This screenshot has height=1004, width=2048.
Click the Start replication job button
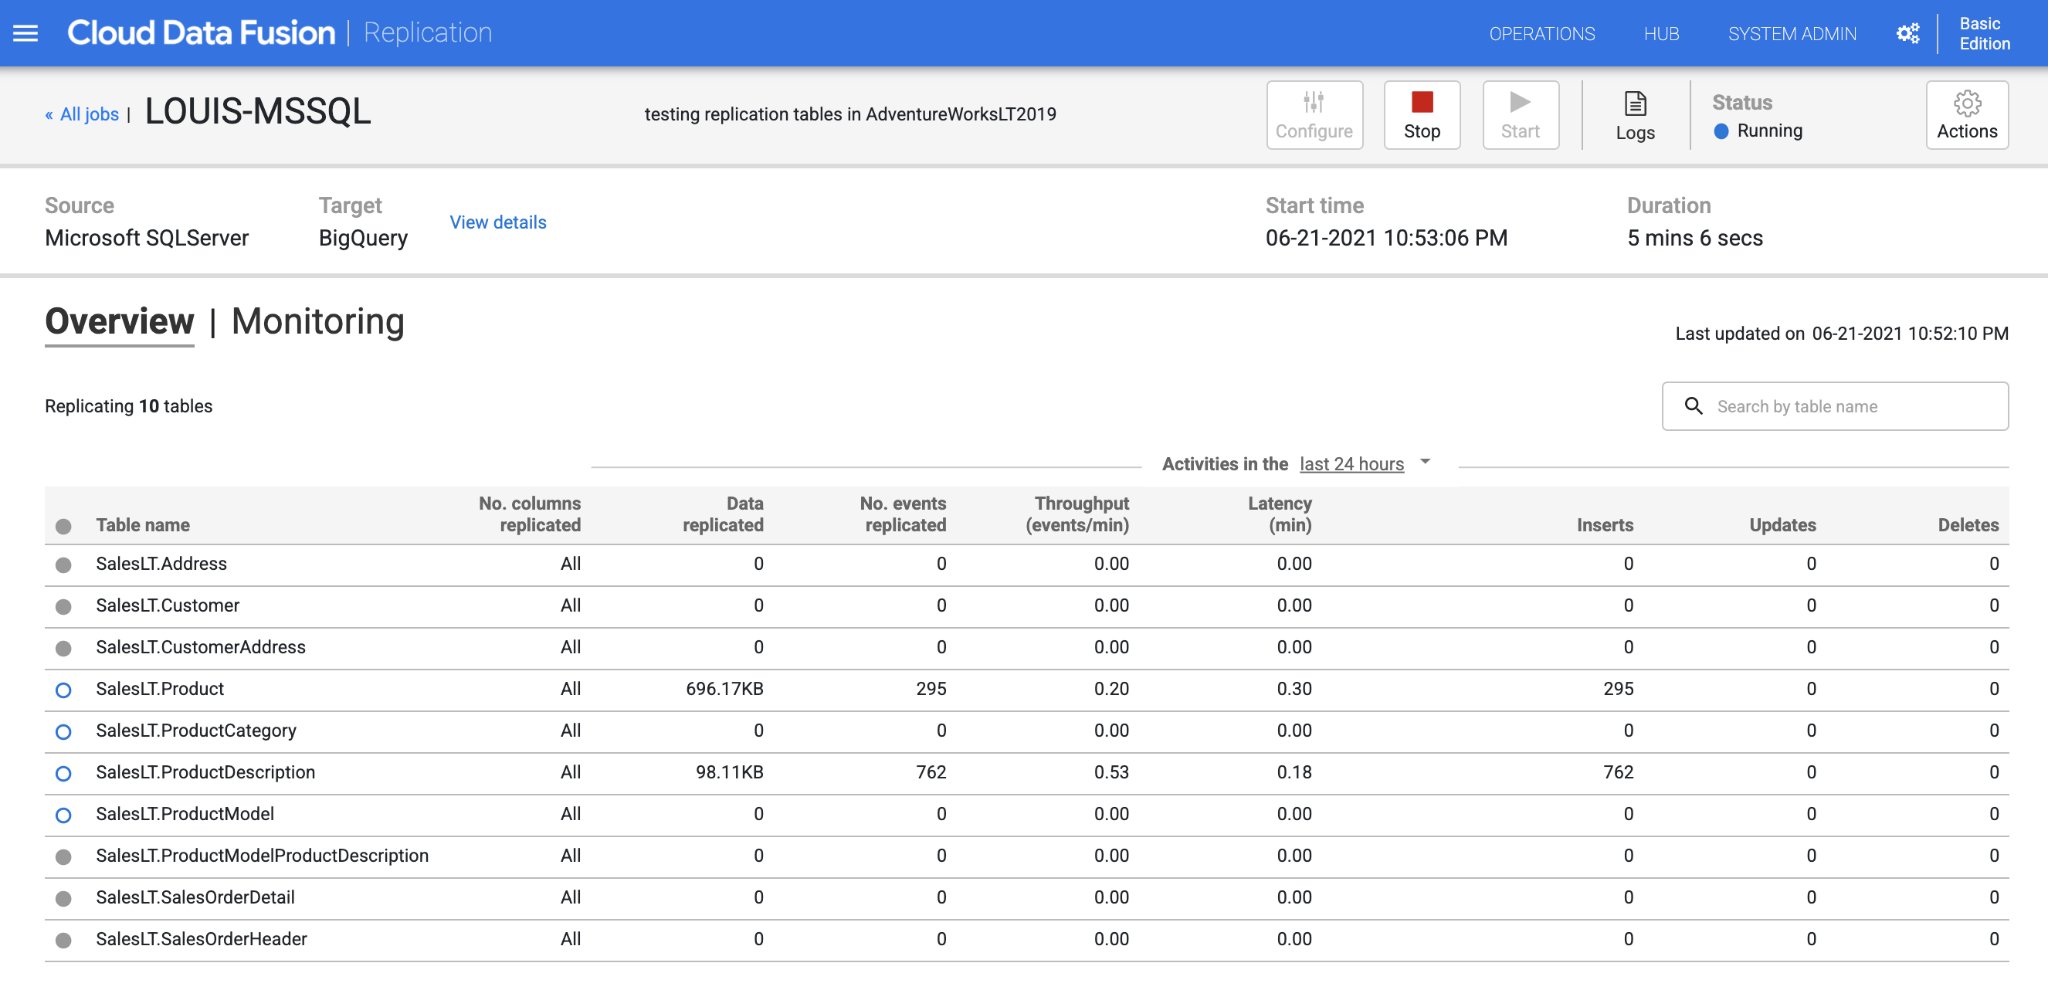pos(1519,115)
